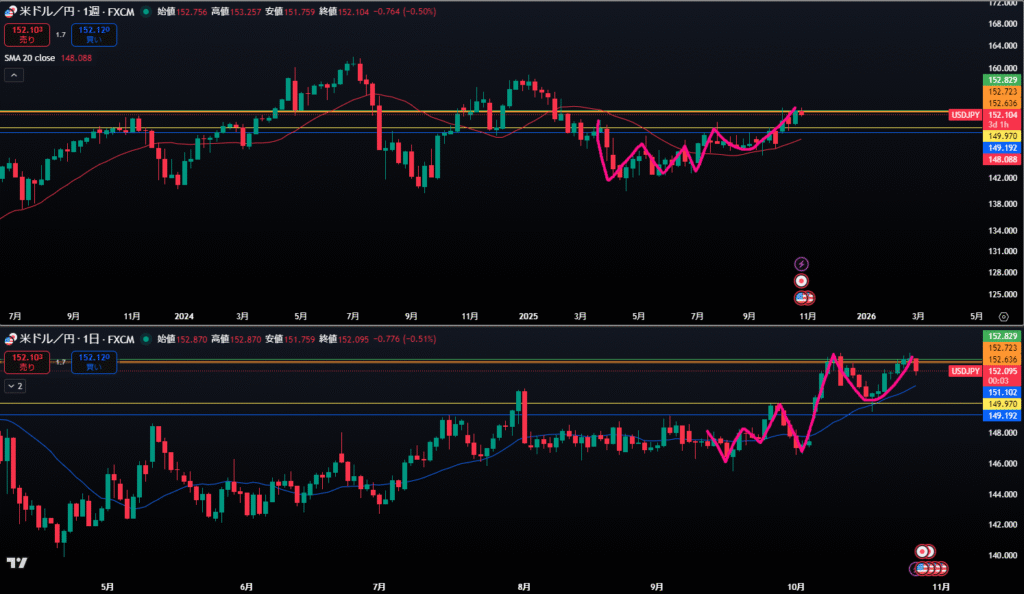Click the Japan flag event icon on weekly chart

801,281
